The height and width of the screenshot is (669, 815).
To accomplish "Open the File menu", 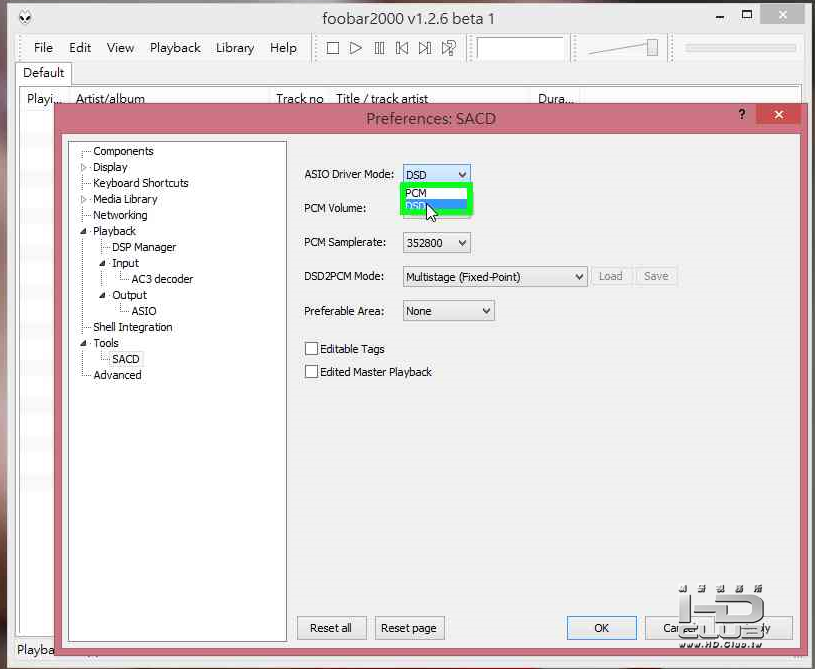I will [43, 48].
